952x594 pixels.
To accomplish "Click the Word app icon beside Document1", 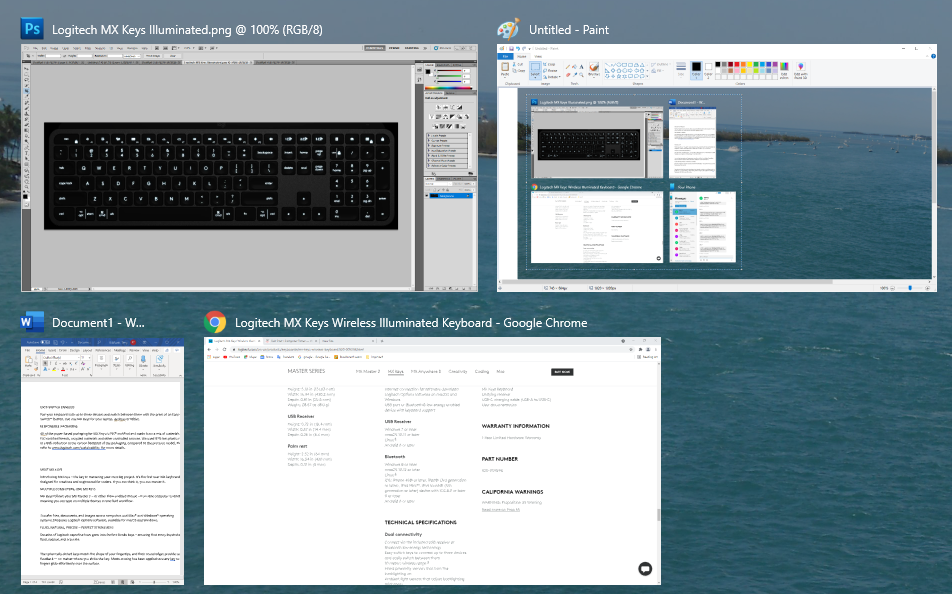I will 32,322.
